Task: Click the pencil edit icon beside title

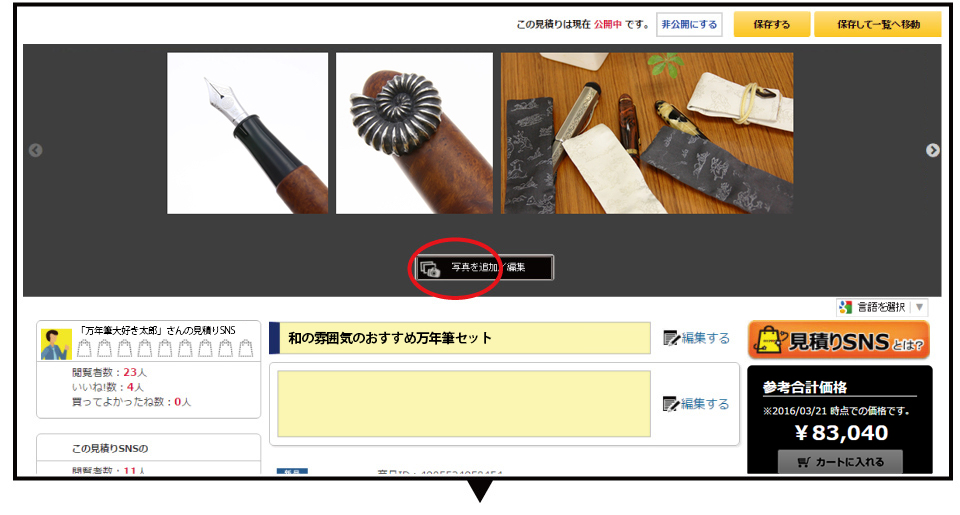Action: (671, 338)
